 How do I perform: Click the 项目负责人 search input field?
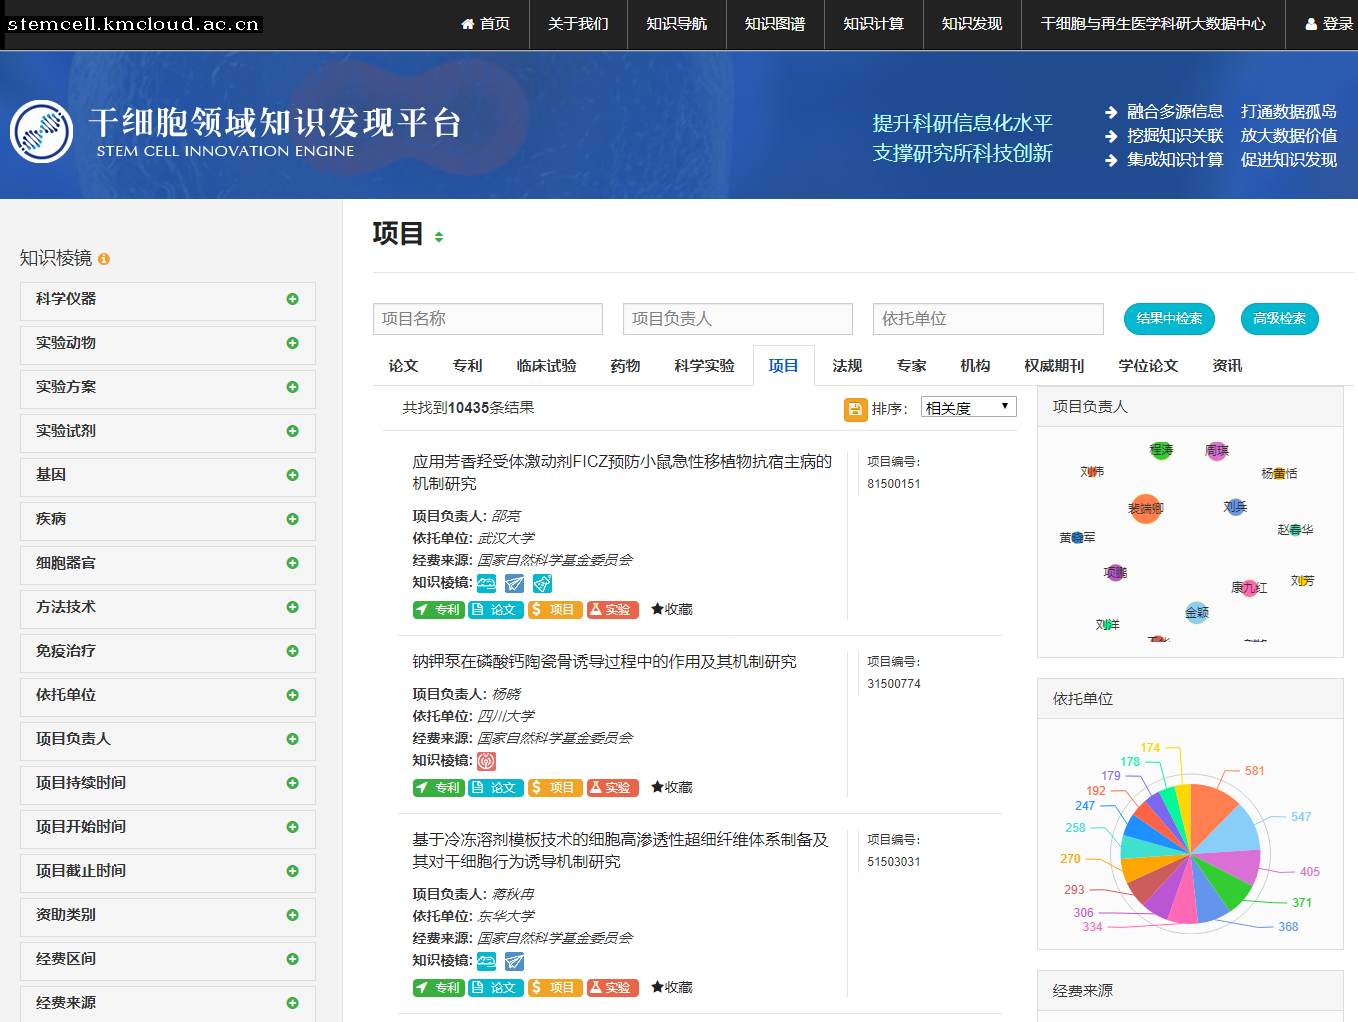tap(737, 319)
